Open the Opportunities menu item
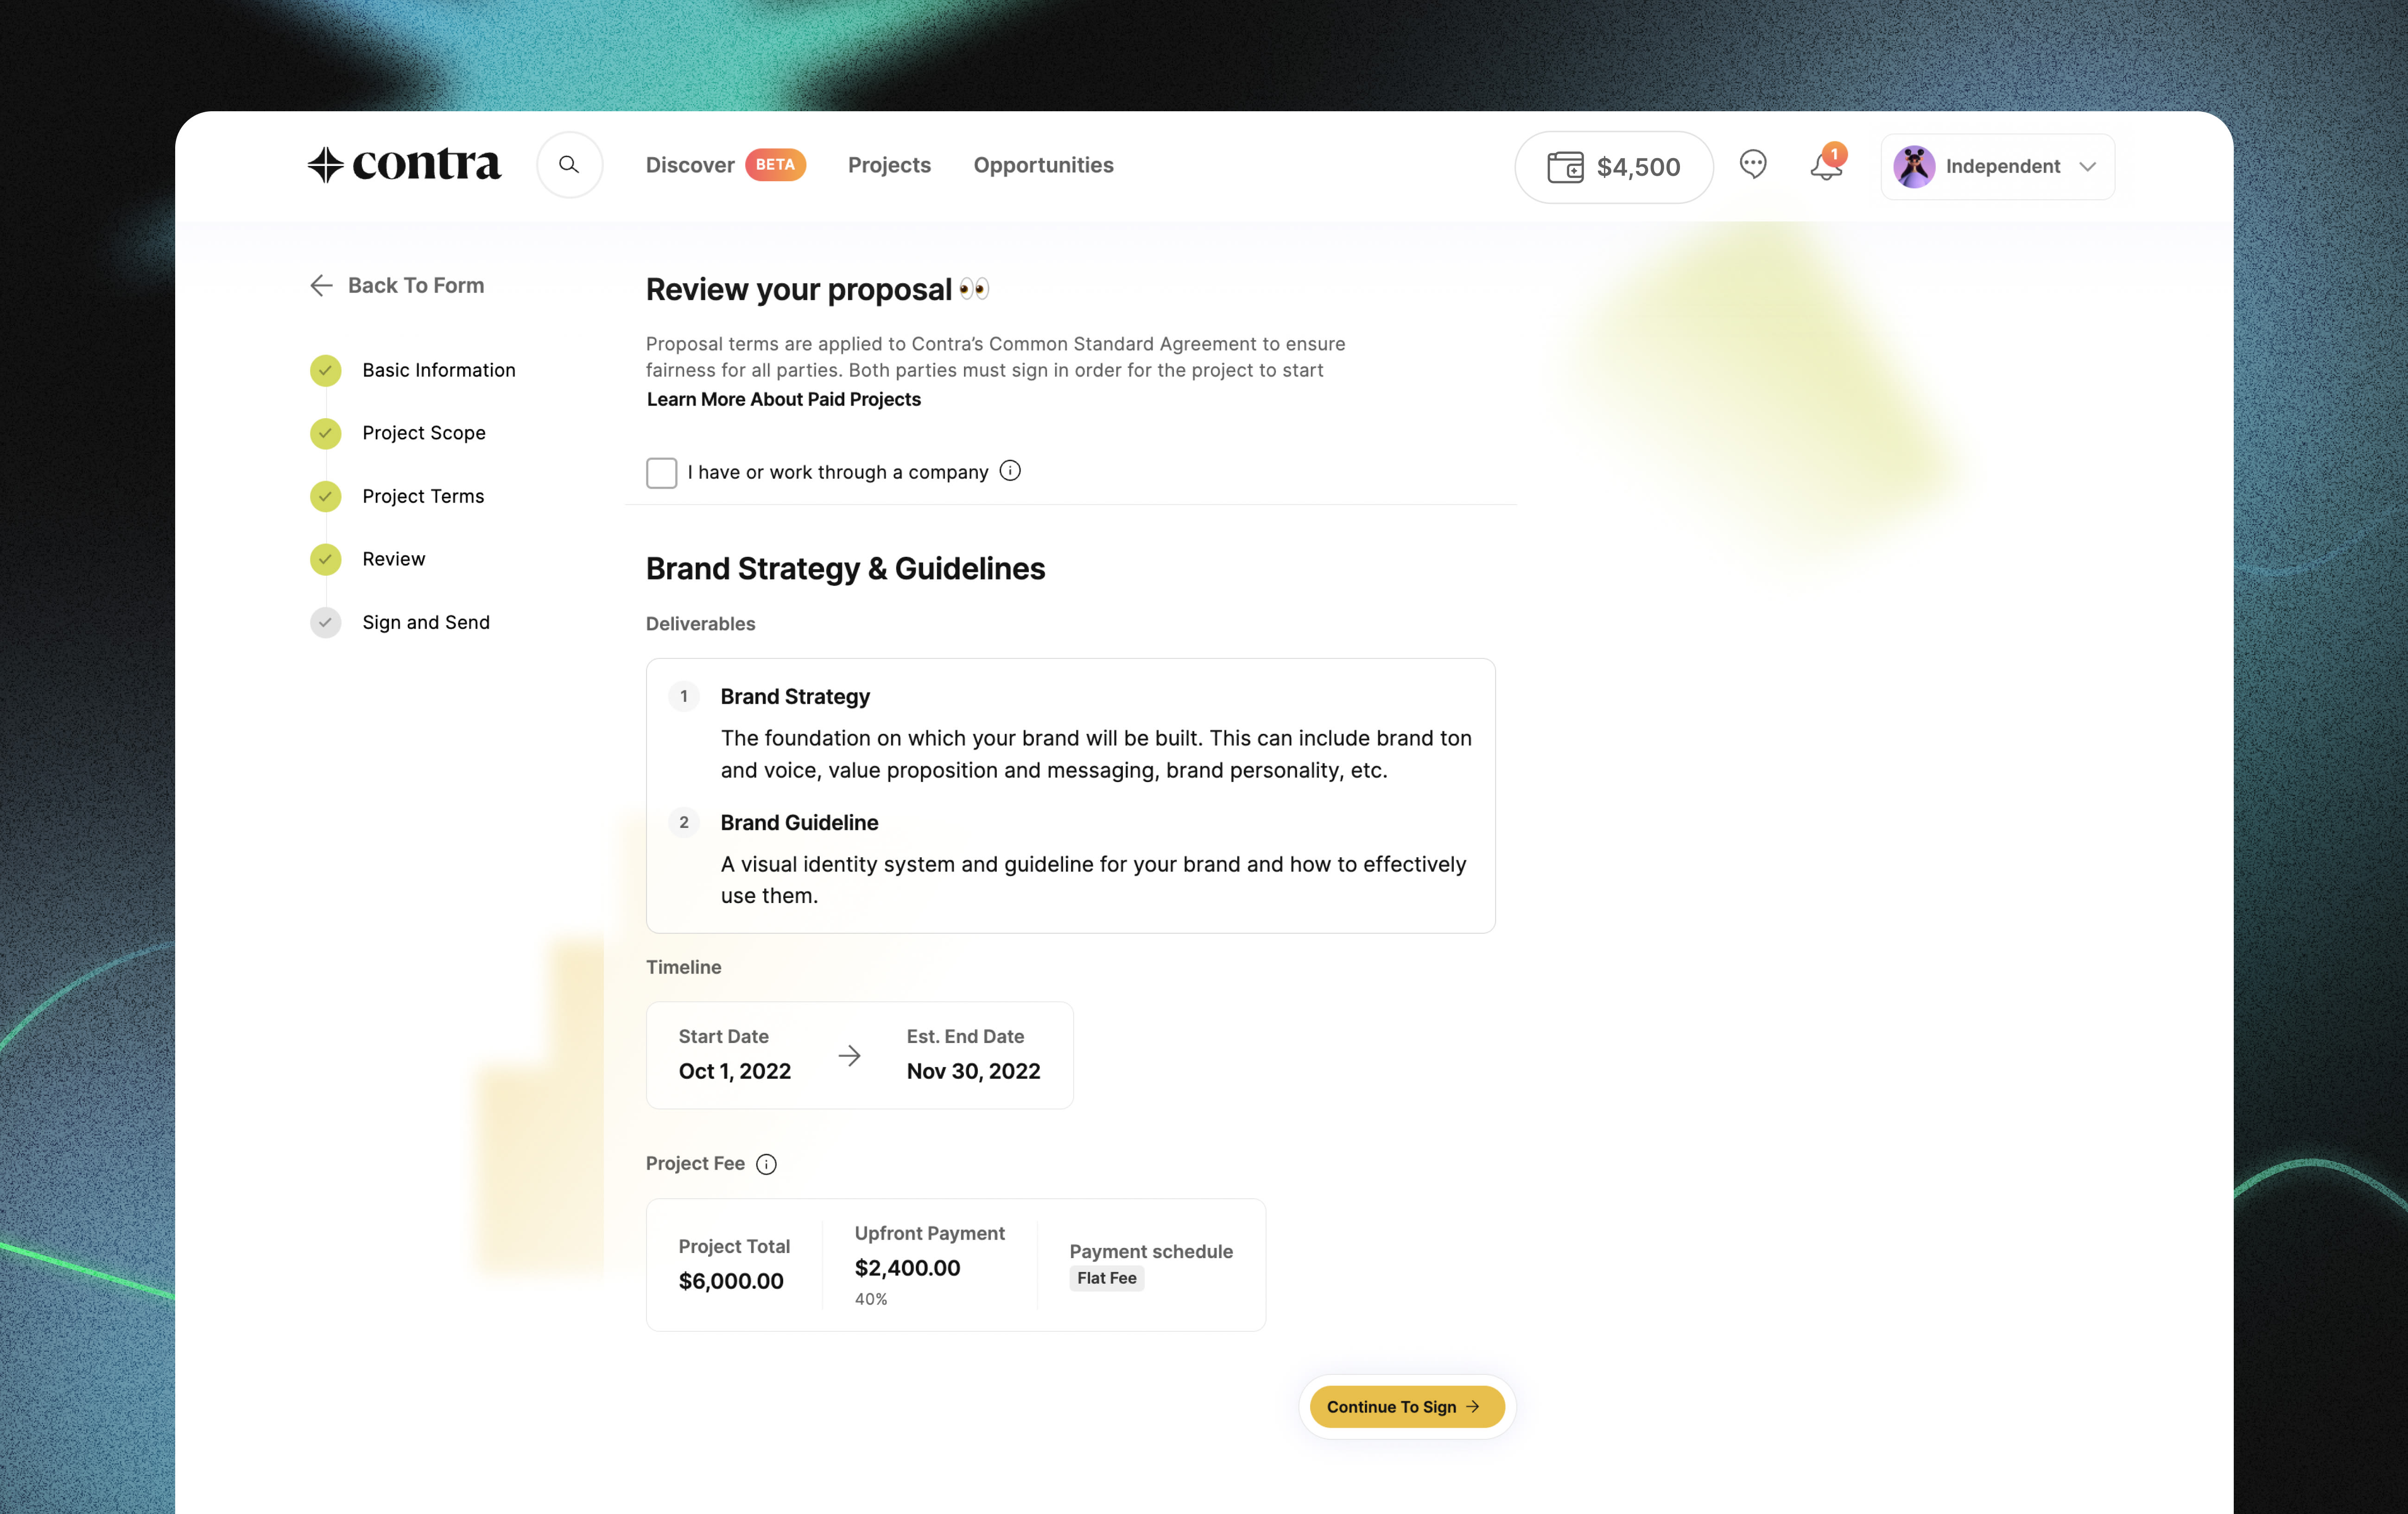 pyautogui.click(x=1043, y=165)
